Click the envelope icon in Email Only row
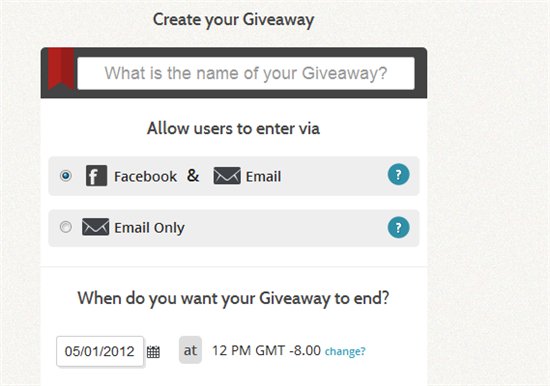Viewport: 550px width, 386px height. point(95,227)
